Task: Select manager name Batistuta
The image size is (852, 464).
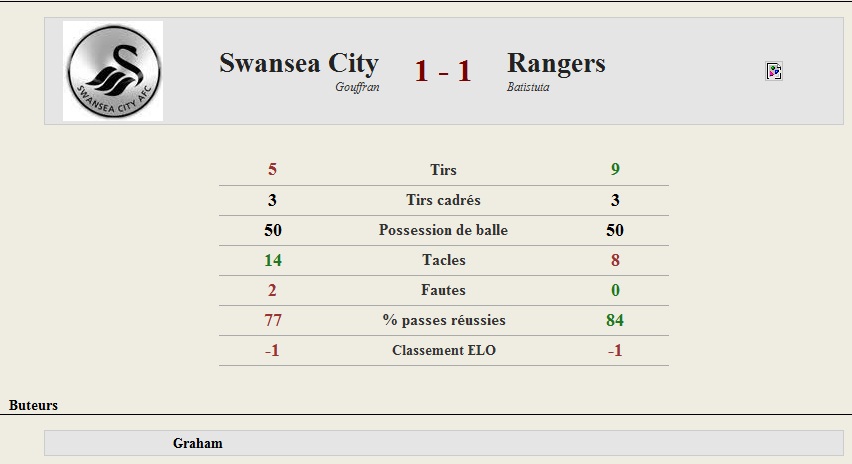Action: [x=528, y=87]
